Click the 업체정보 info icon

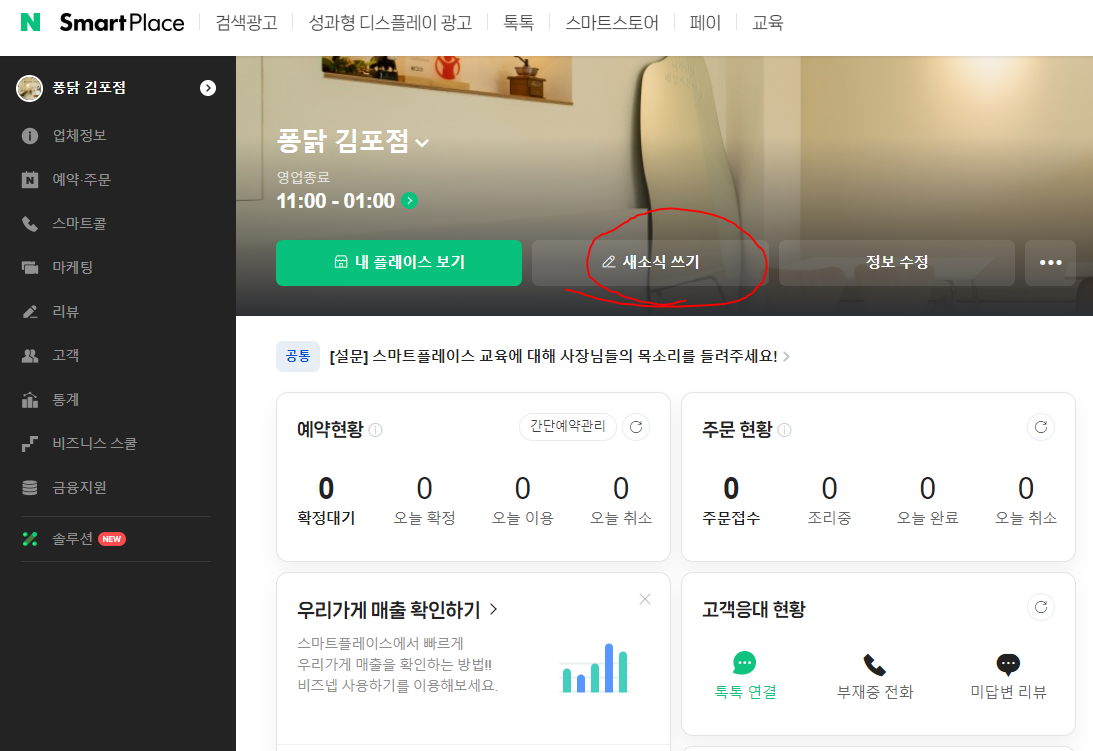30,135
